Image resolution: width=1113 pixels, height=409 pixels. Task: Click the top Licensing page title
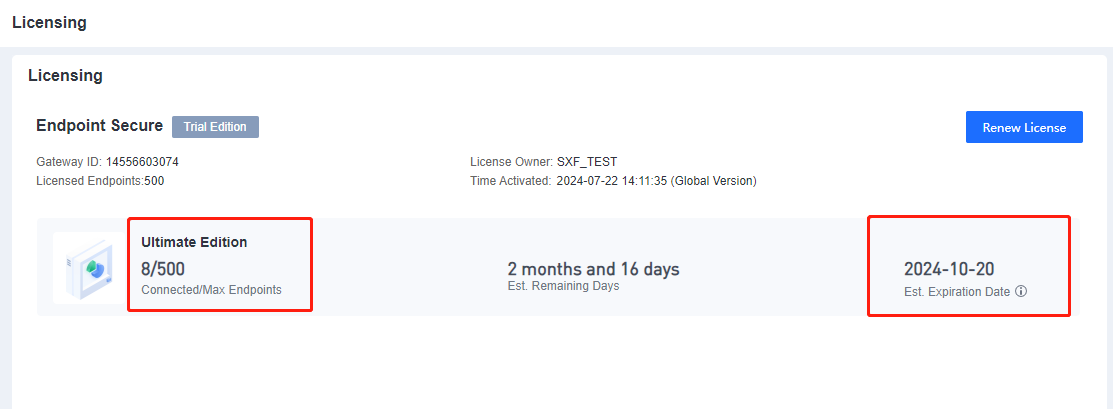coord(49,22)
